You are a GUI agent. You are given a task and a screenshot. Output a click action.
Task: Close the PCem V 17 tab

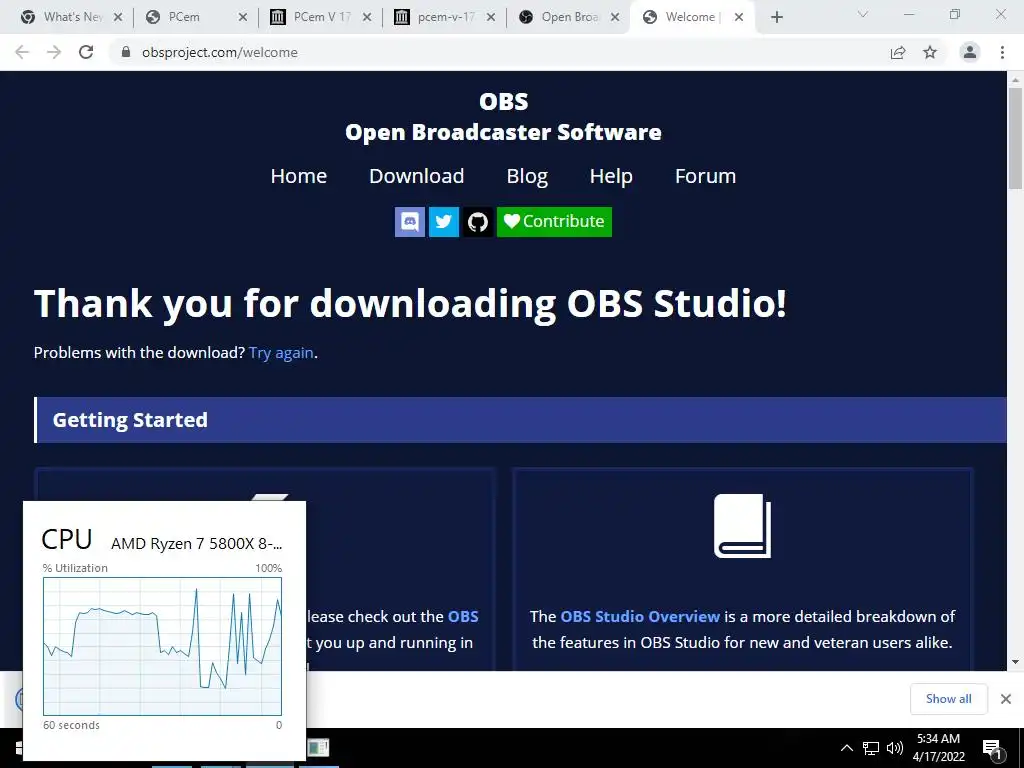tap(366, 17)
